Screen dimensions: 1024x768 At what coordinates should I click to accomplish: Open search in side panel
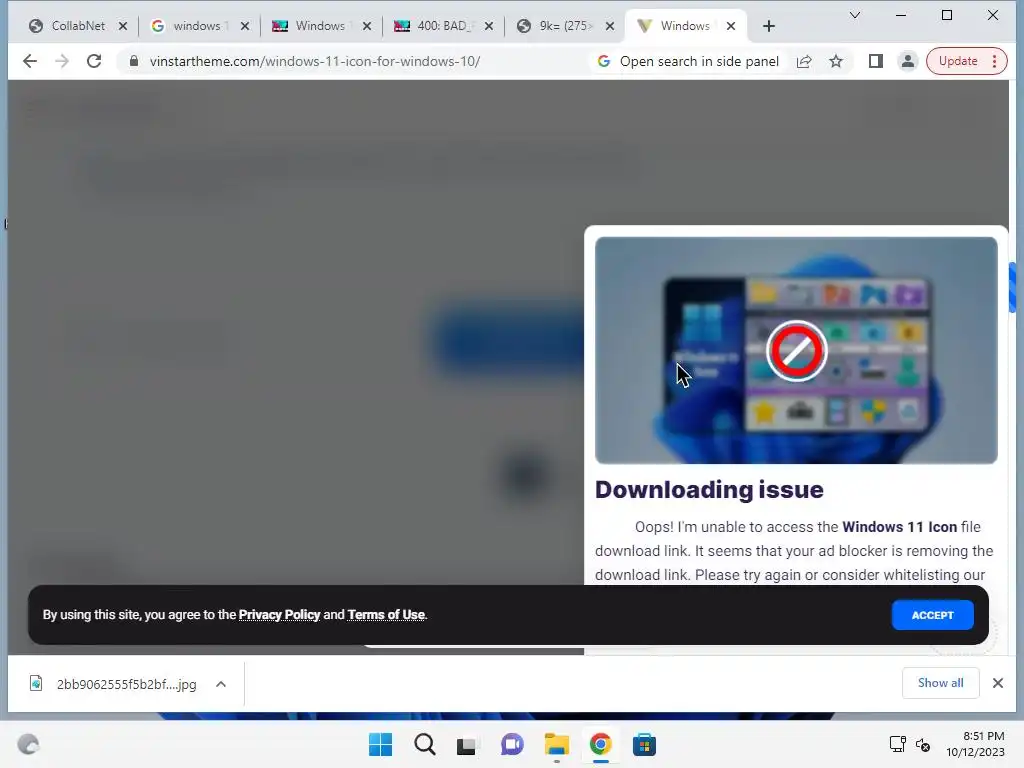pyautogui.click(x=688, y=61)
